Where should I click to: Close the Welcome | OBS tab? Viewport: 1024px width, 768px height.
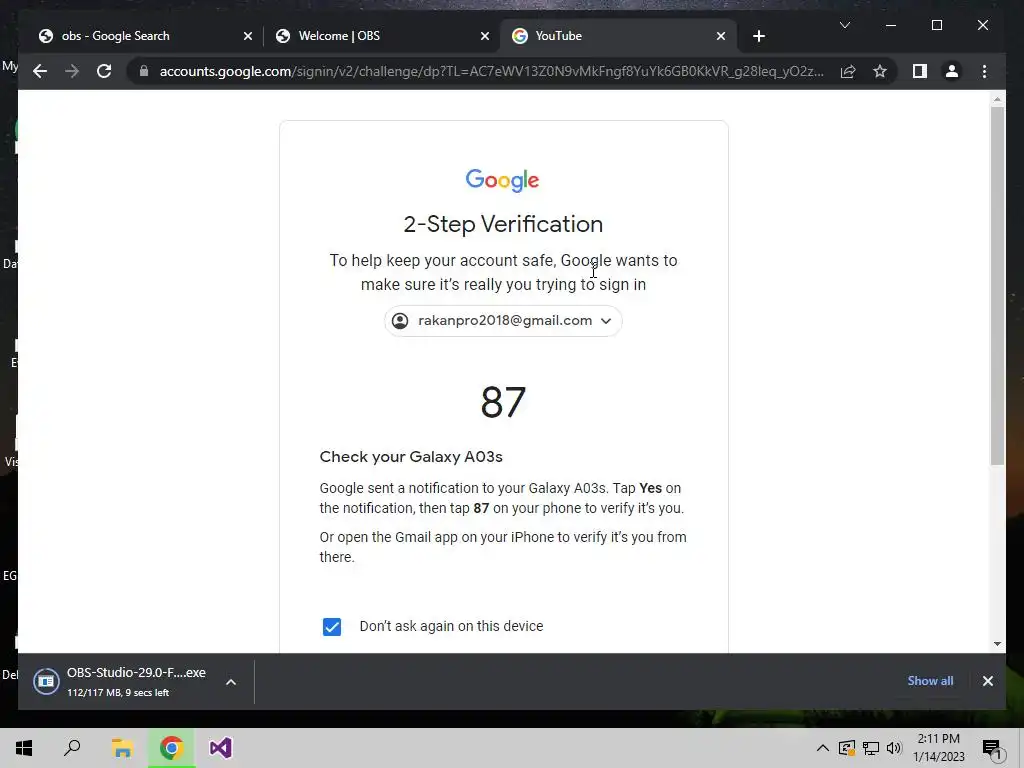click(485, 36)
